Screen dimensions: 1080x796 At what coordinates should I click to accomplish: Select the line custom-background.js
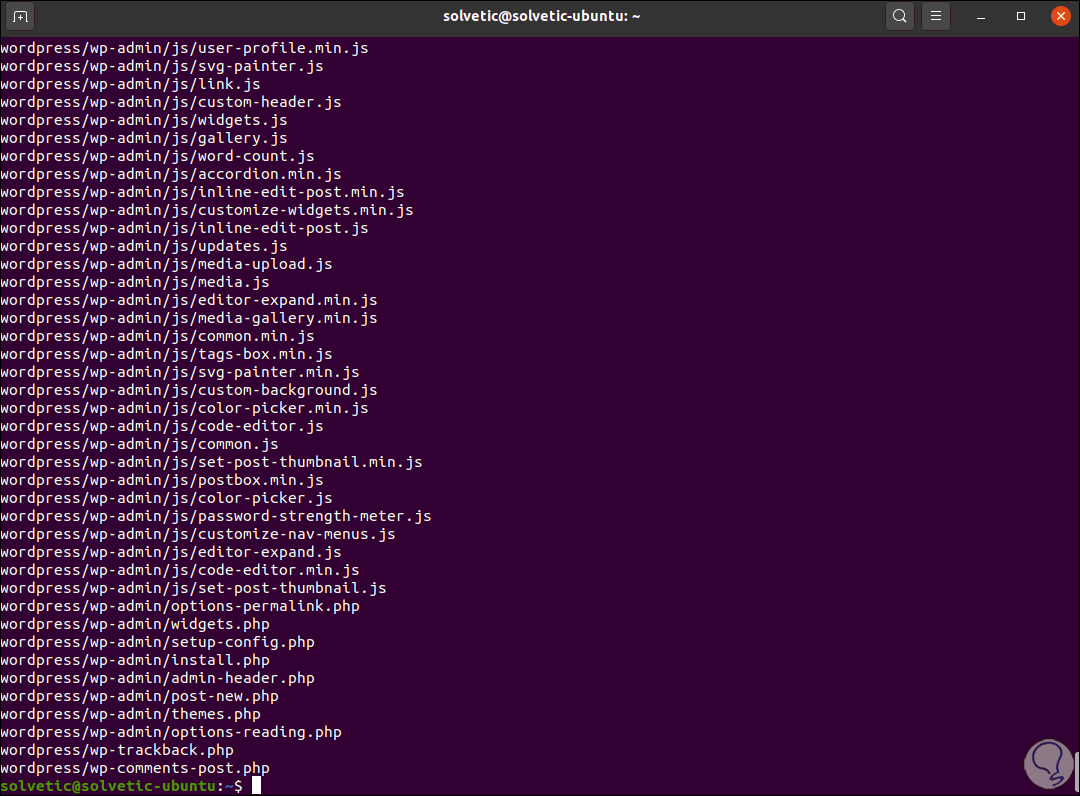click(x=189, y=390)
